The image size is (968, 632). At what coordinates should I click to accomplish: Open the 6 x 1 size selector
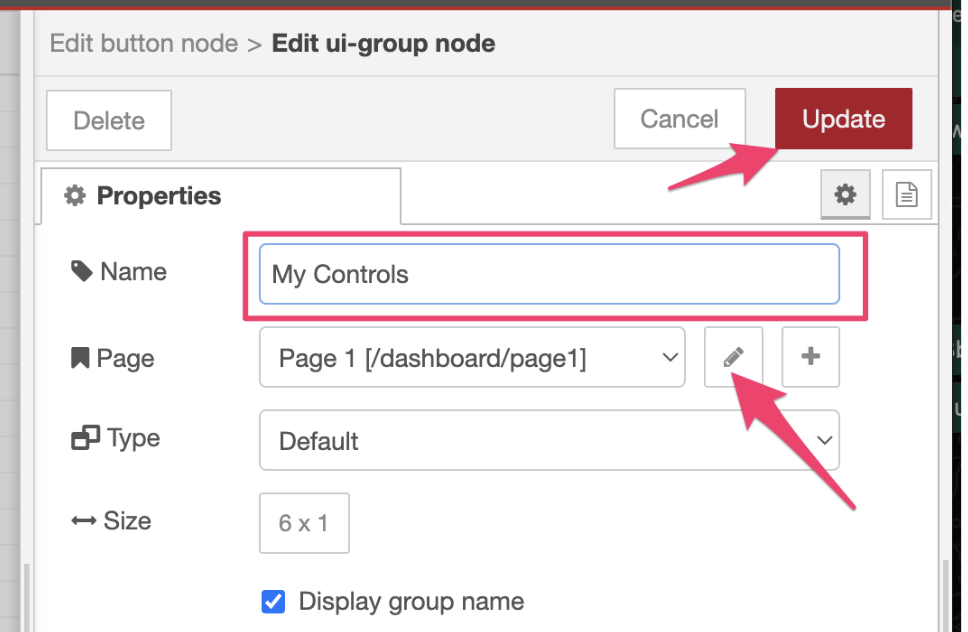click(x=304, y=523)
